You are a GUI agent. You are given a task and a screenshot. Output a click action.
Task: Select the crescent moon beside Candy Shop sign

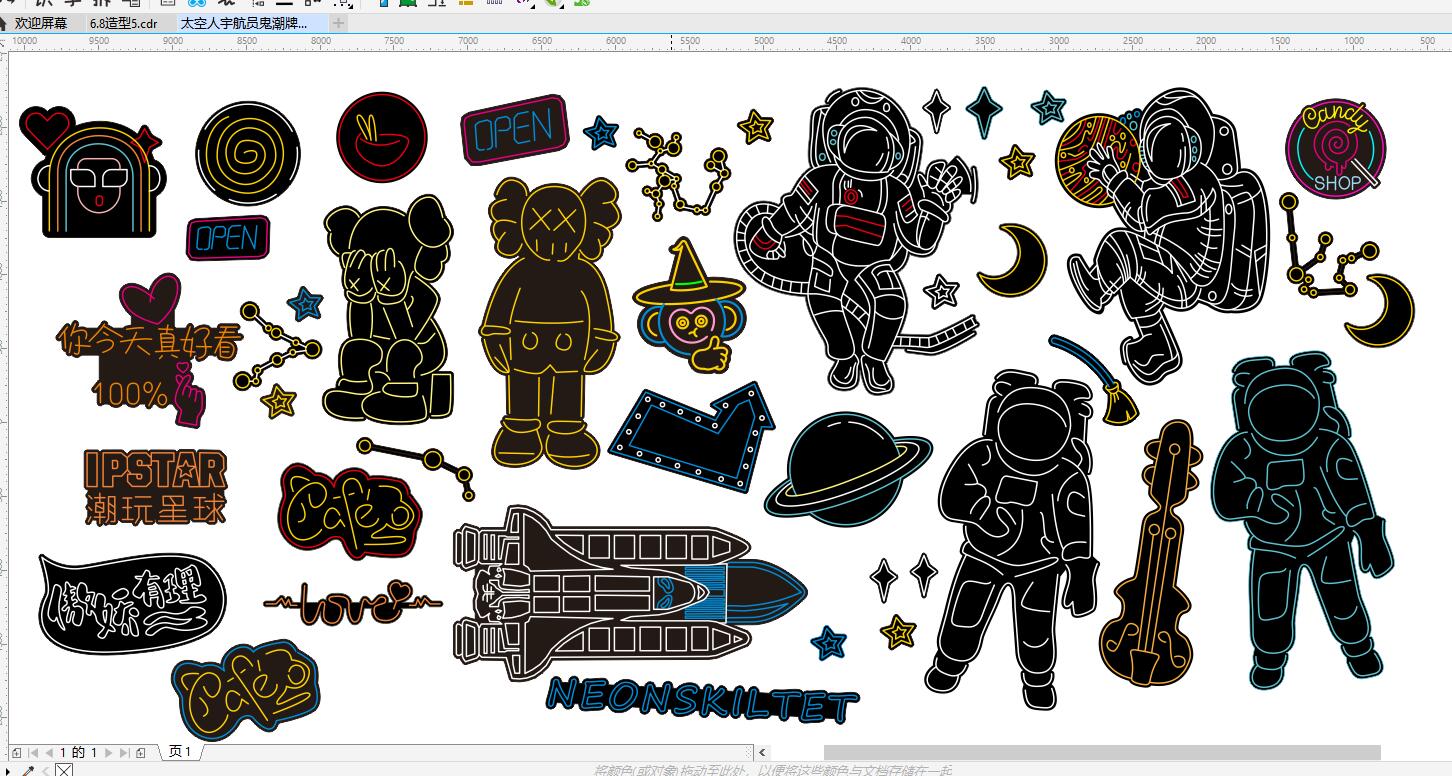pos(1382,309)
